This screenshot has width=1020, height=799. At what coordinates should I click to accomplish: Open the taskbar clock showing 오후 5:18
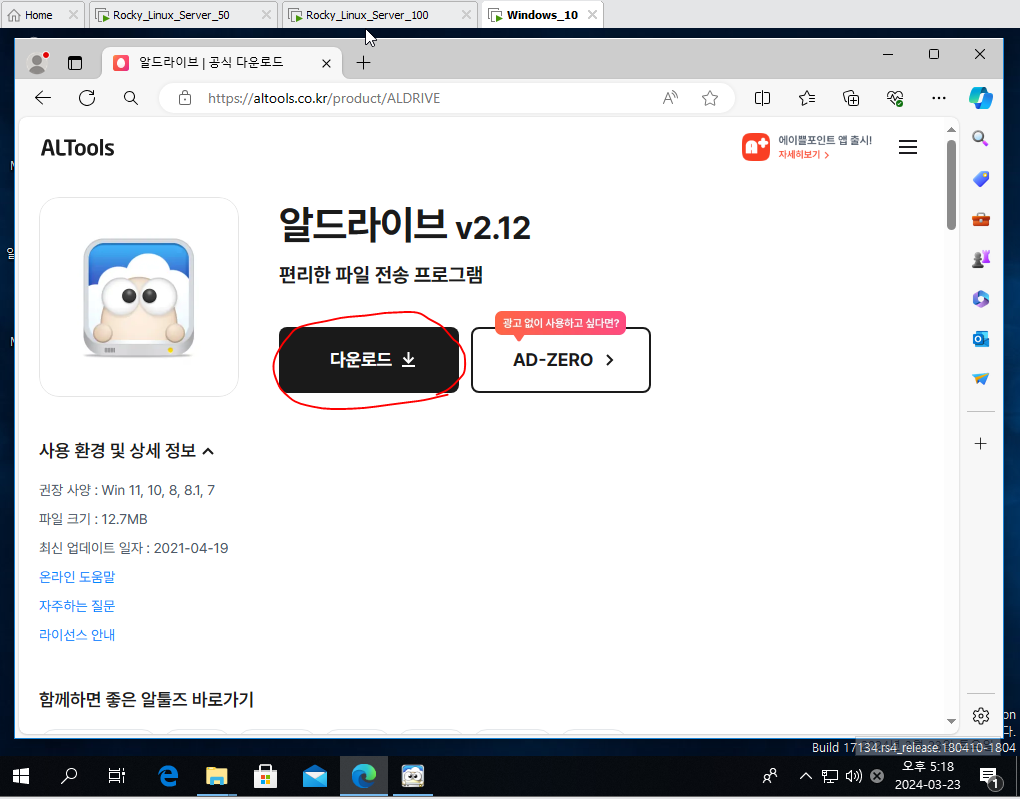(927, 776)
